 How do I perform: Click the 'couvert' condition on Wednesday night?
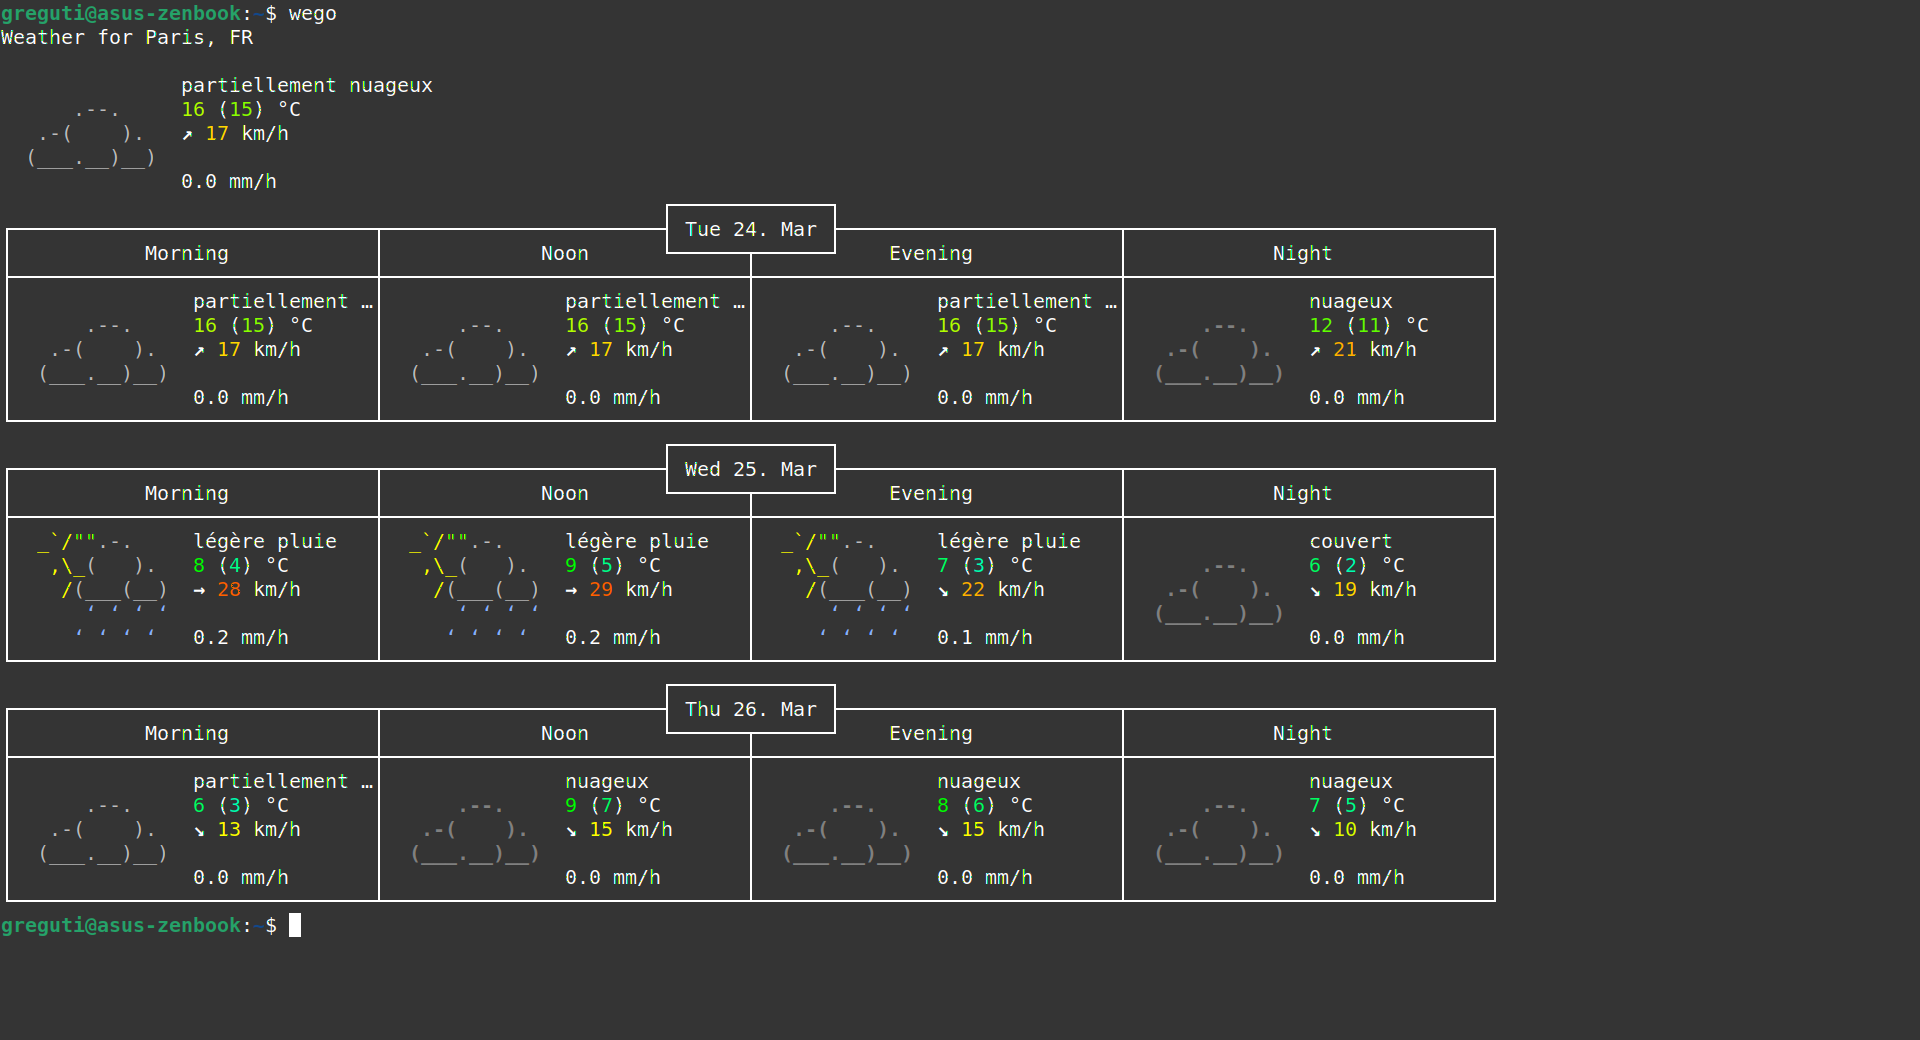(1350, 541)
